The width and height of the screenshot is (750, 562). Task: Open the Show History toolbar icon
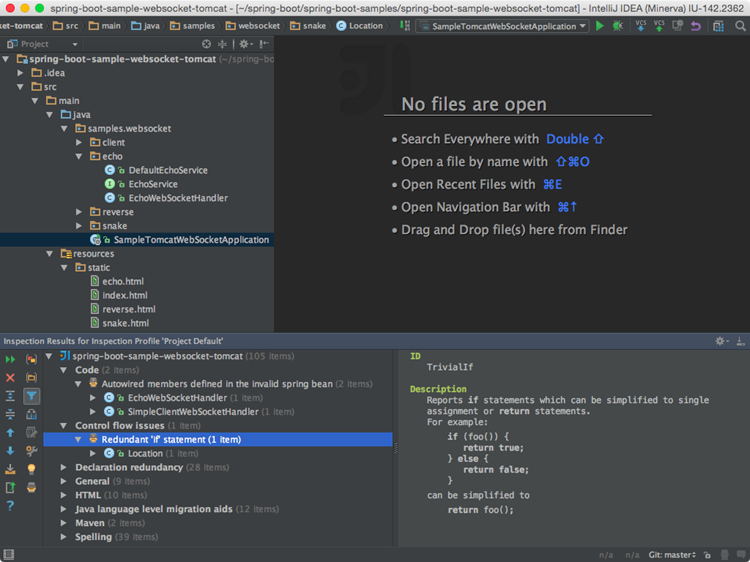(x=677, y=26)
